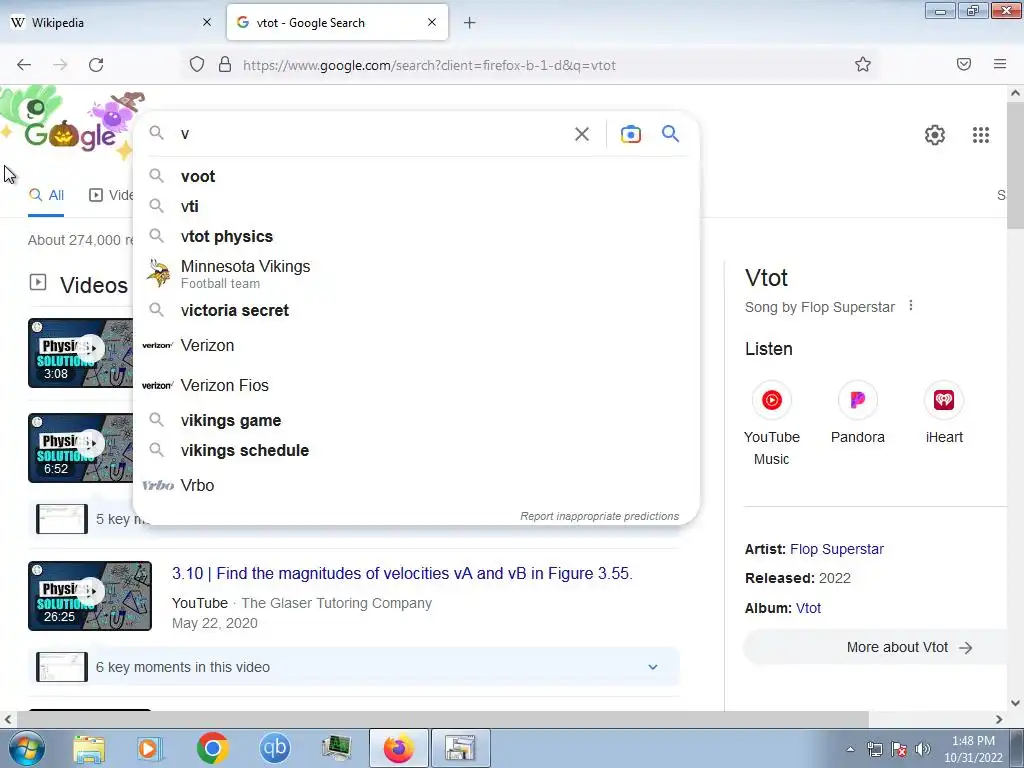Image resolution: width=1024 pixels, height=768 pixels.
Task: Open qBittorrent from the taskbar
Action: coord(274,748)
